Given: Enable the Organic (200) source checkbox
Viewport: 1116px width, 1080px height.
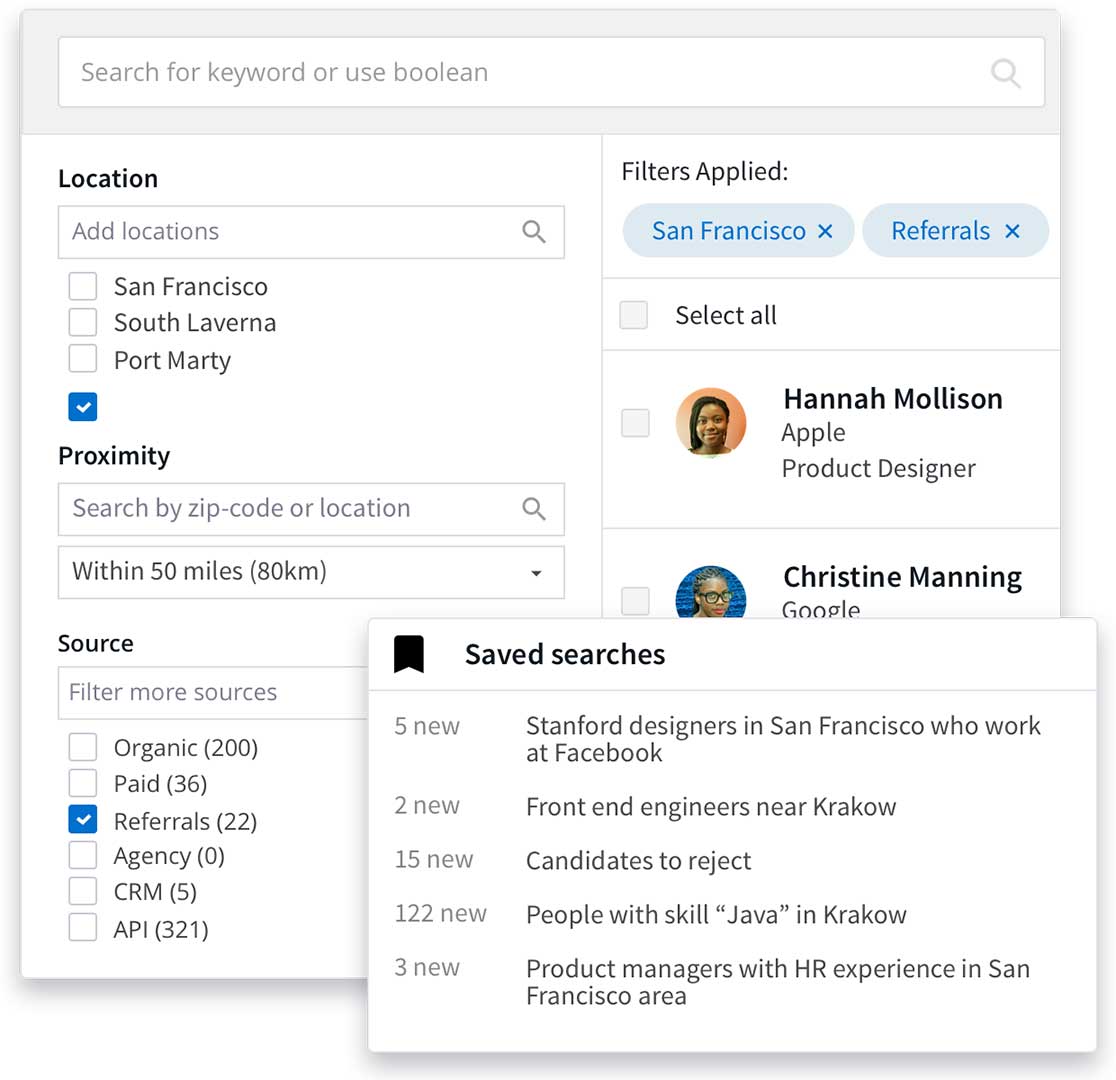Looking at the screenshot, I should pos(83,747).
